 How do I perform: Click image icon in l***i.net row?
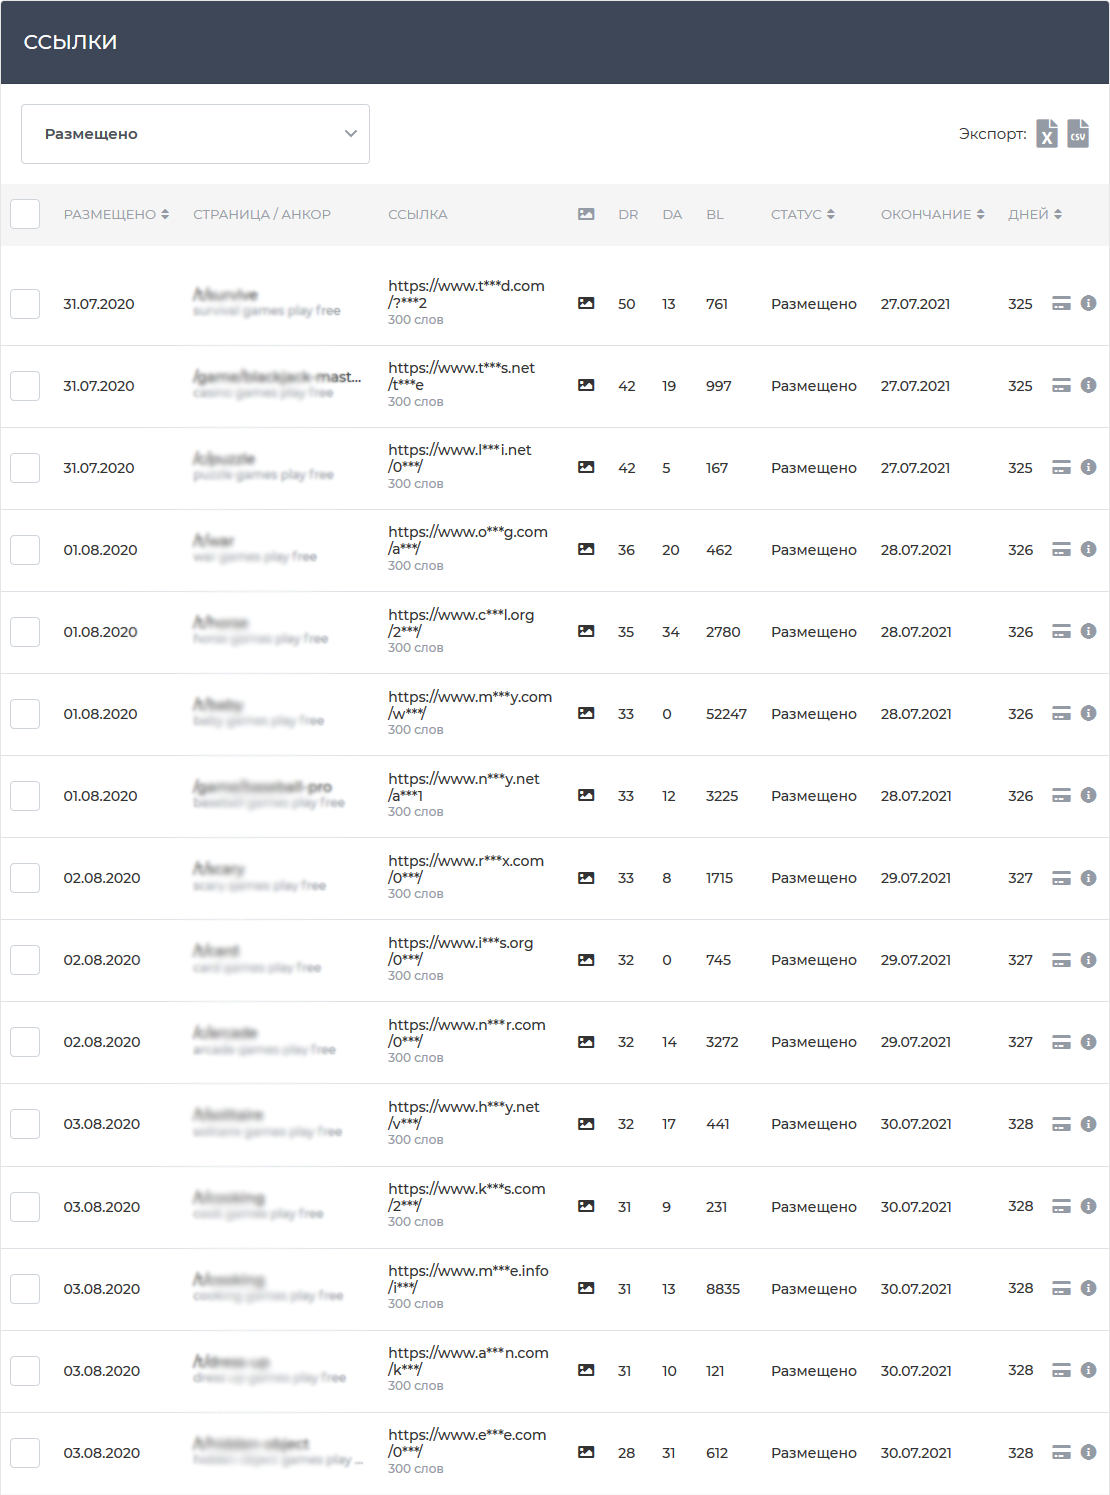coord(586,468)
